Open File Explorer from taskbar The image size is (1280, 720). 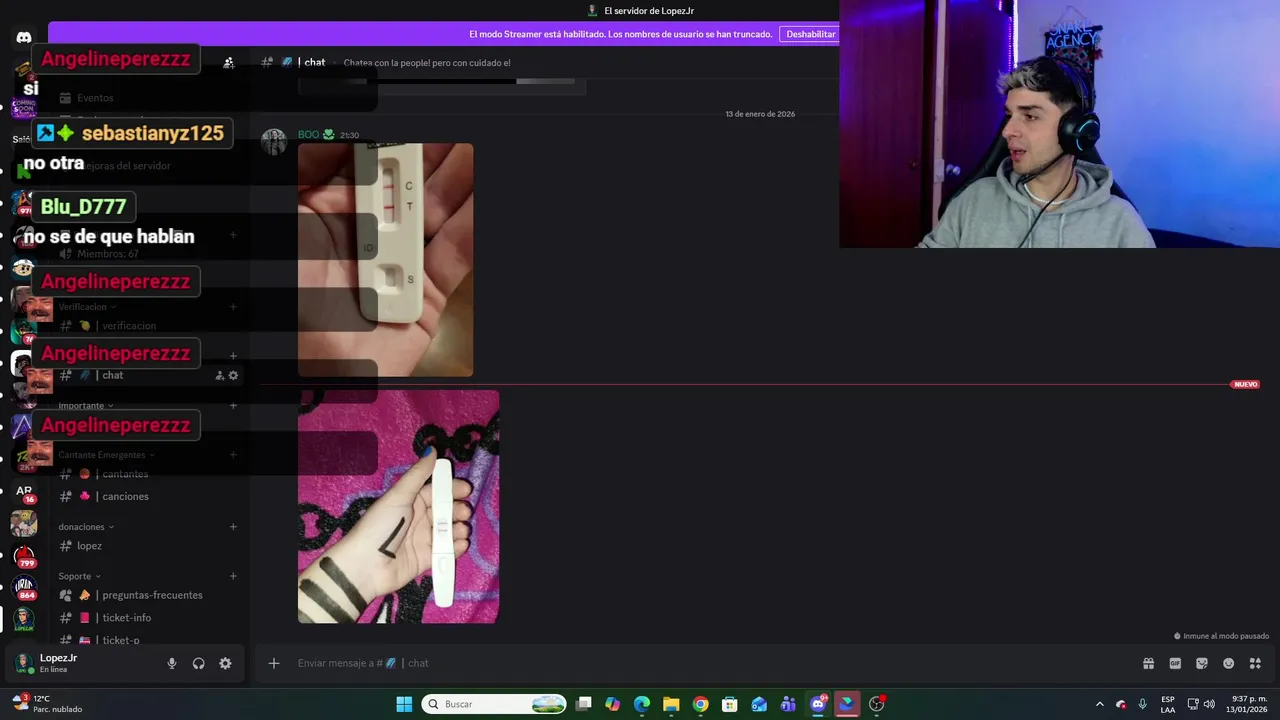pyautogui.click(x=671, y=704)
